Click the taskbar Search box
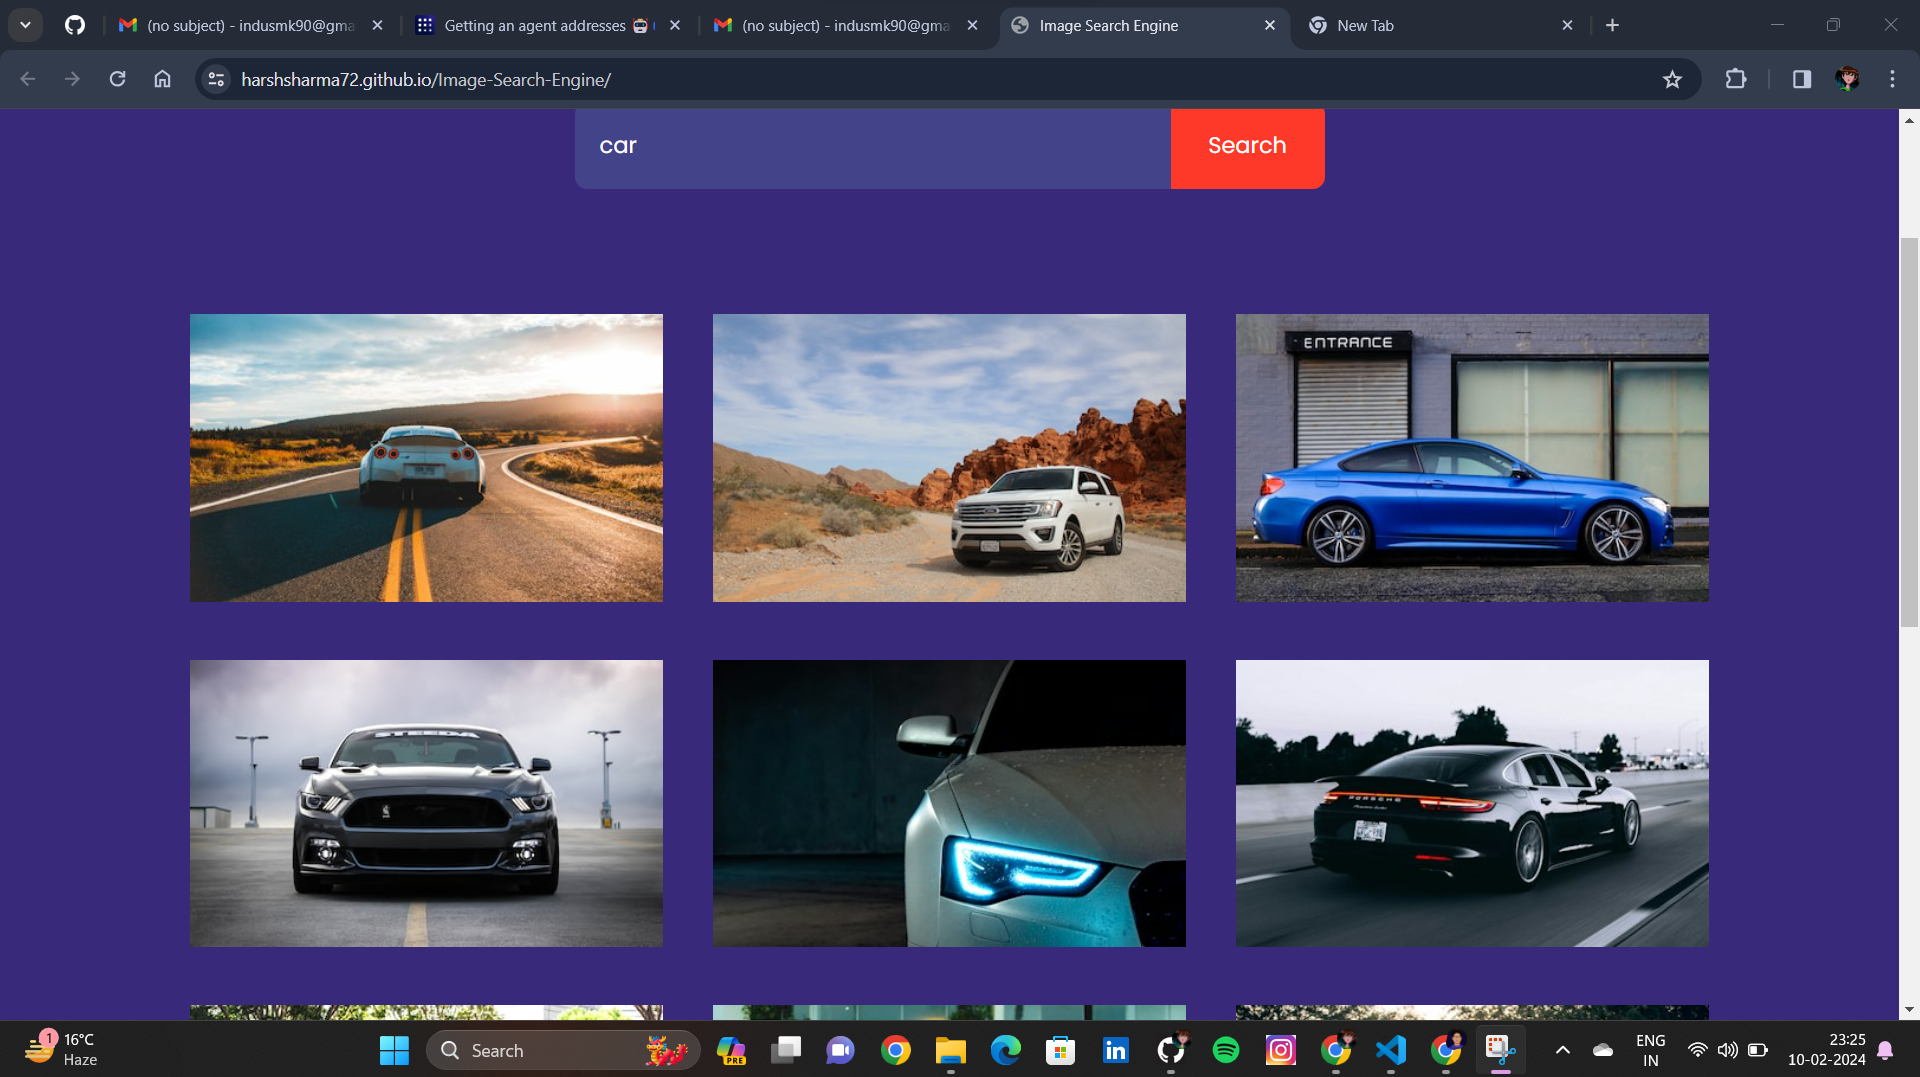1920x1077 pixels. pyautogui.click(x=564, y=1050)
